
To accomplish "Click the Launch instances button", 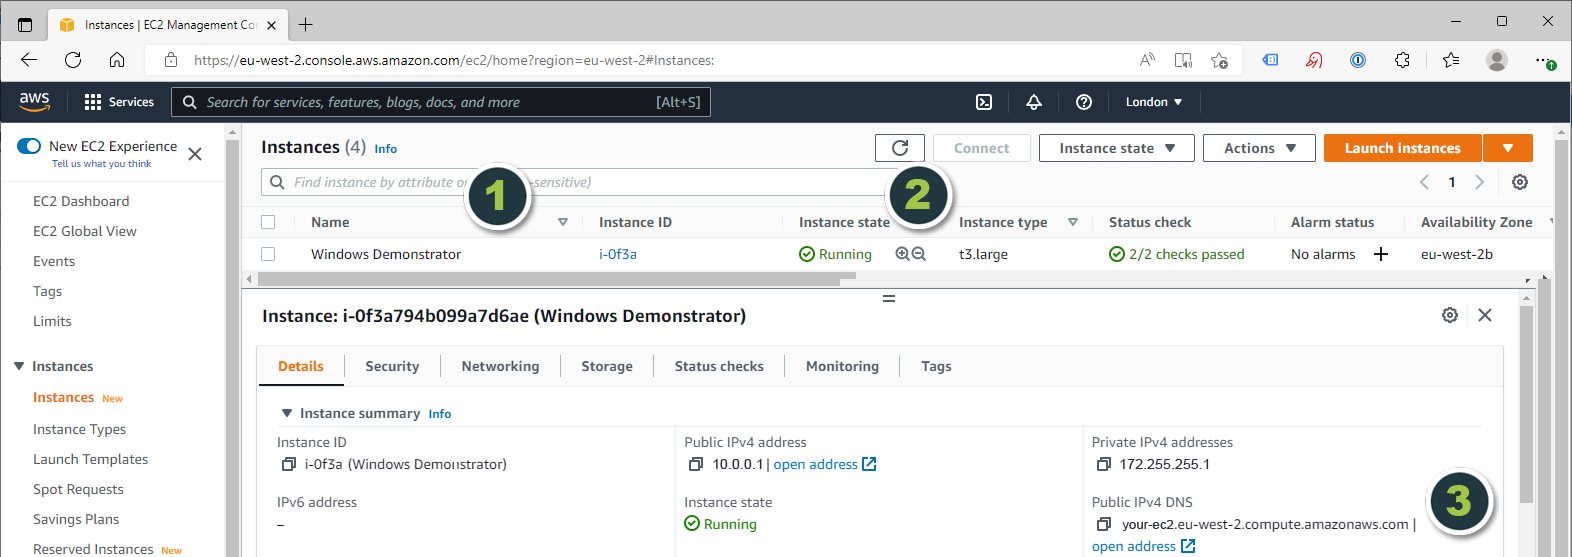I will click(1402, 148).
